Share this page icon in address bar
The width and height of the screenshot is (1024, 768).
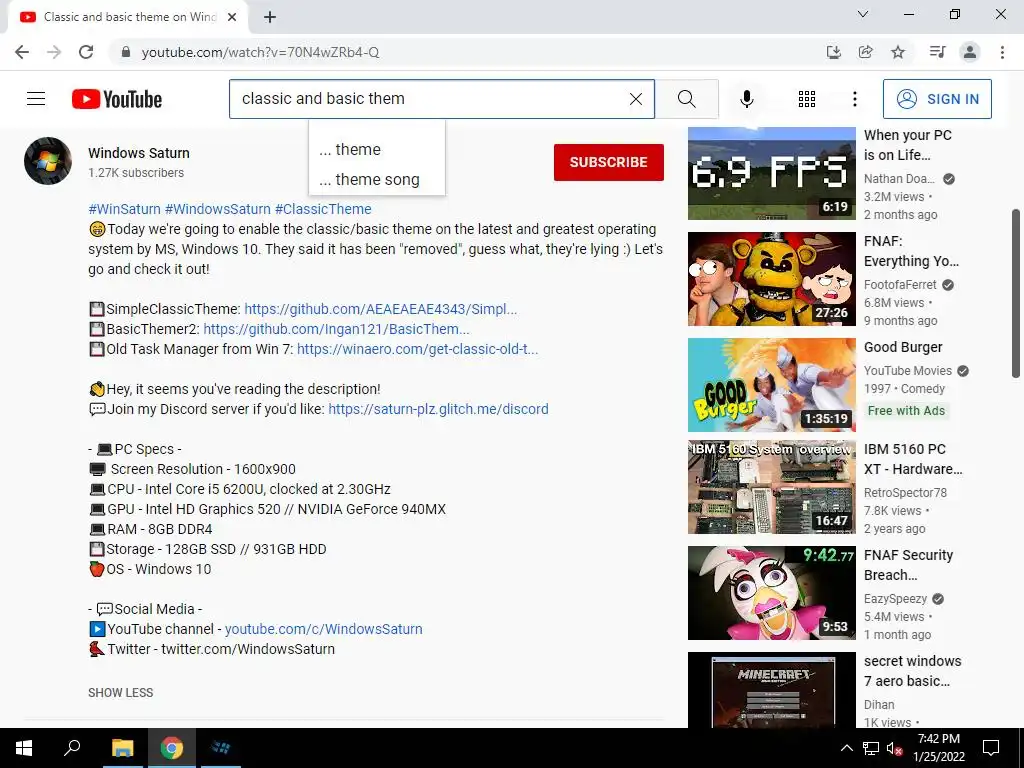tap(865, 52)
